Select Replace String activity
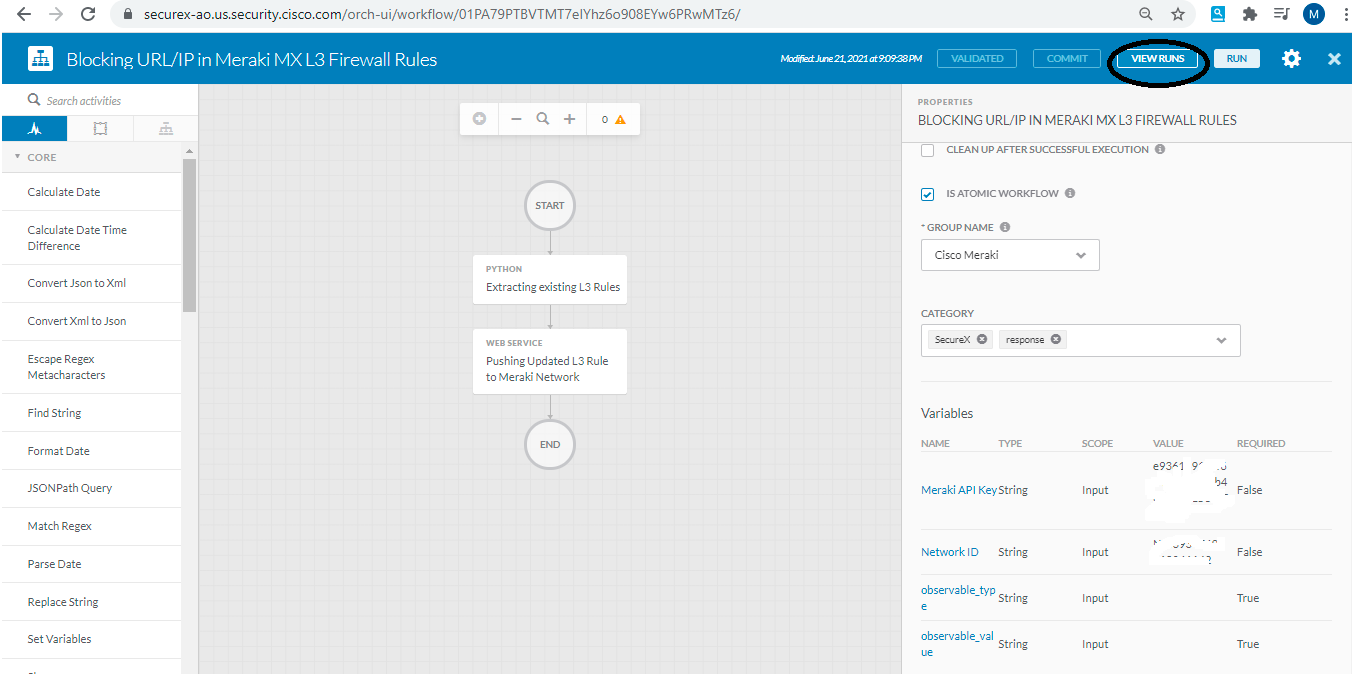Image resolution: width=1352 pixels, height=674 pixels. pos(92,602)
